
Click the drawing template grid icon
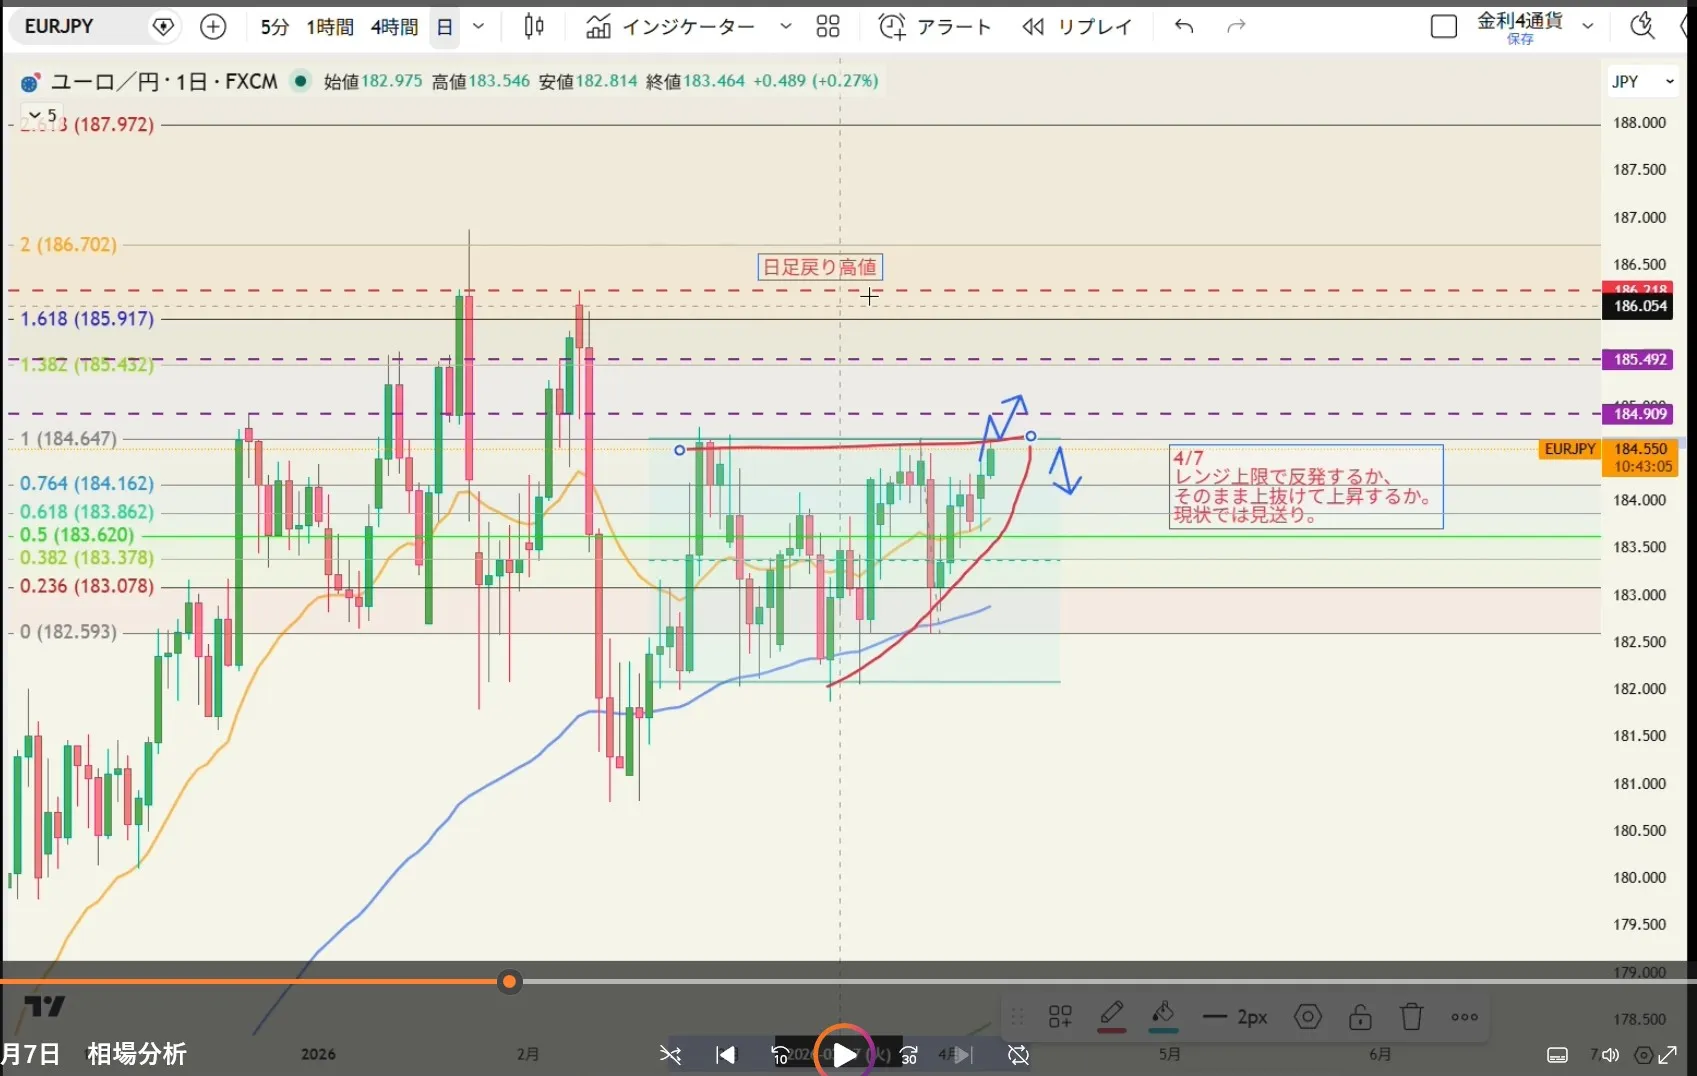(1060, 1018)
